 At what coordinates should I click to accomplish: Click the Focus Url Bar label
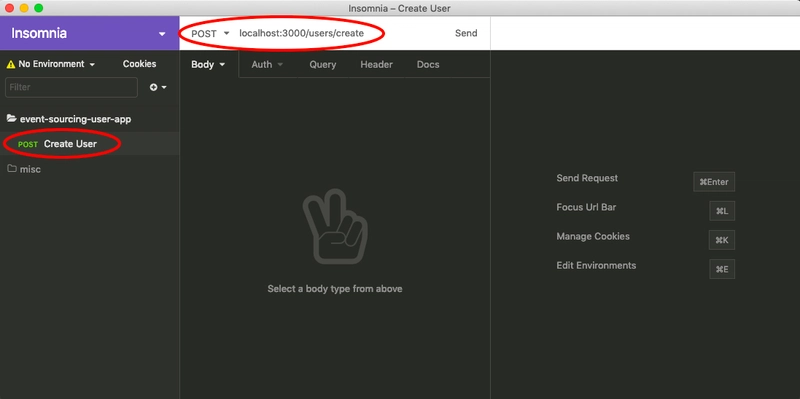586,208
